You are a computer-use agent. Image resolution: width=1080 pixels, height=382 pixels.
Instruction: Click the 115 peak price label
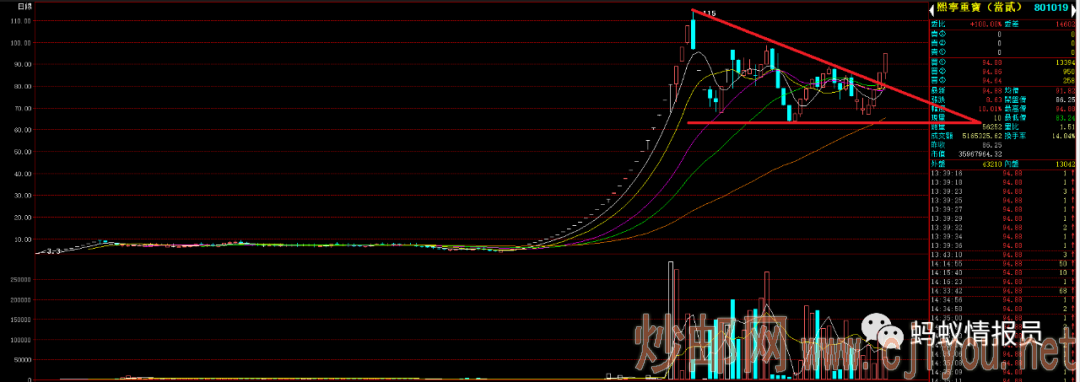[x=709, y=13]
